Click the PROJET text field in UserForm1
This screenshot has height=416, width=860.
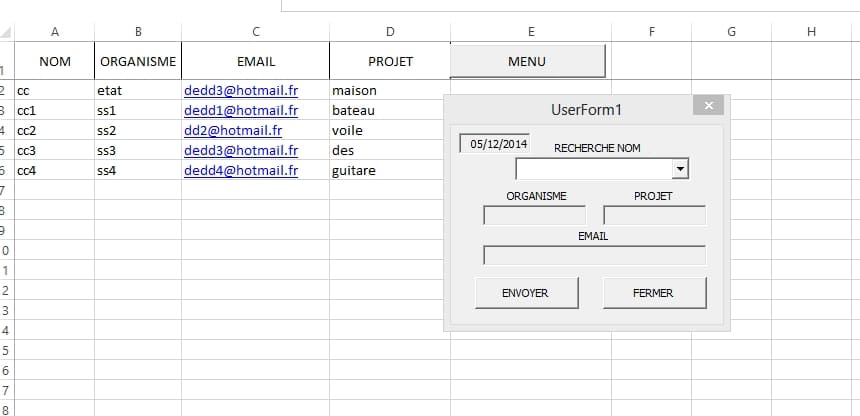tap(654, 215)
